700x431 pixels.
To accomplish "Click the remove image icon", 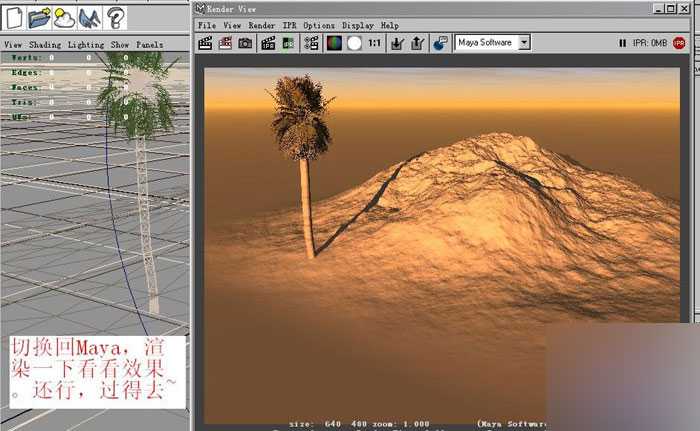I will (417, 43).
